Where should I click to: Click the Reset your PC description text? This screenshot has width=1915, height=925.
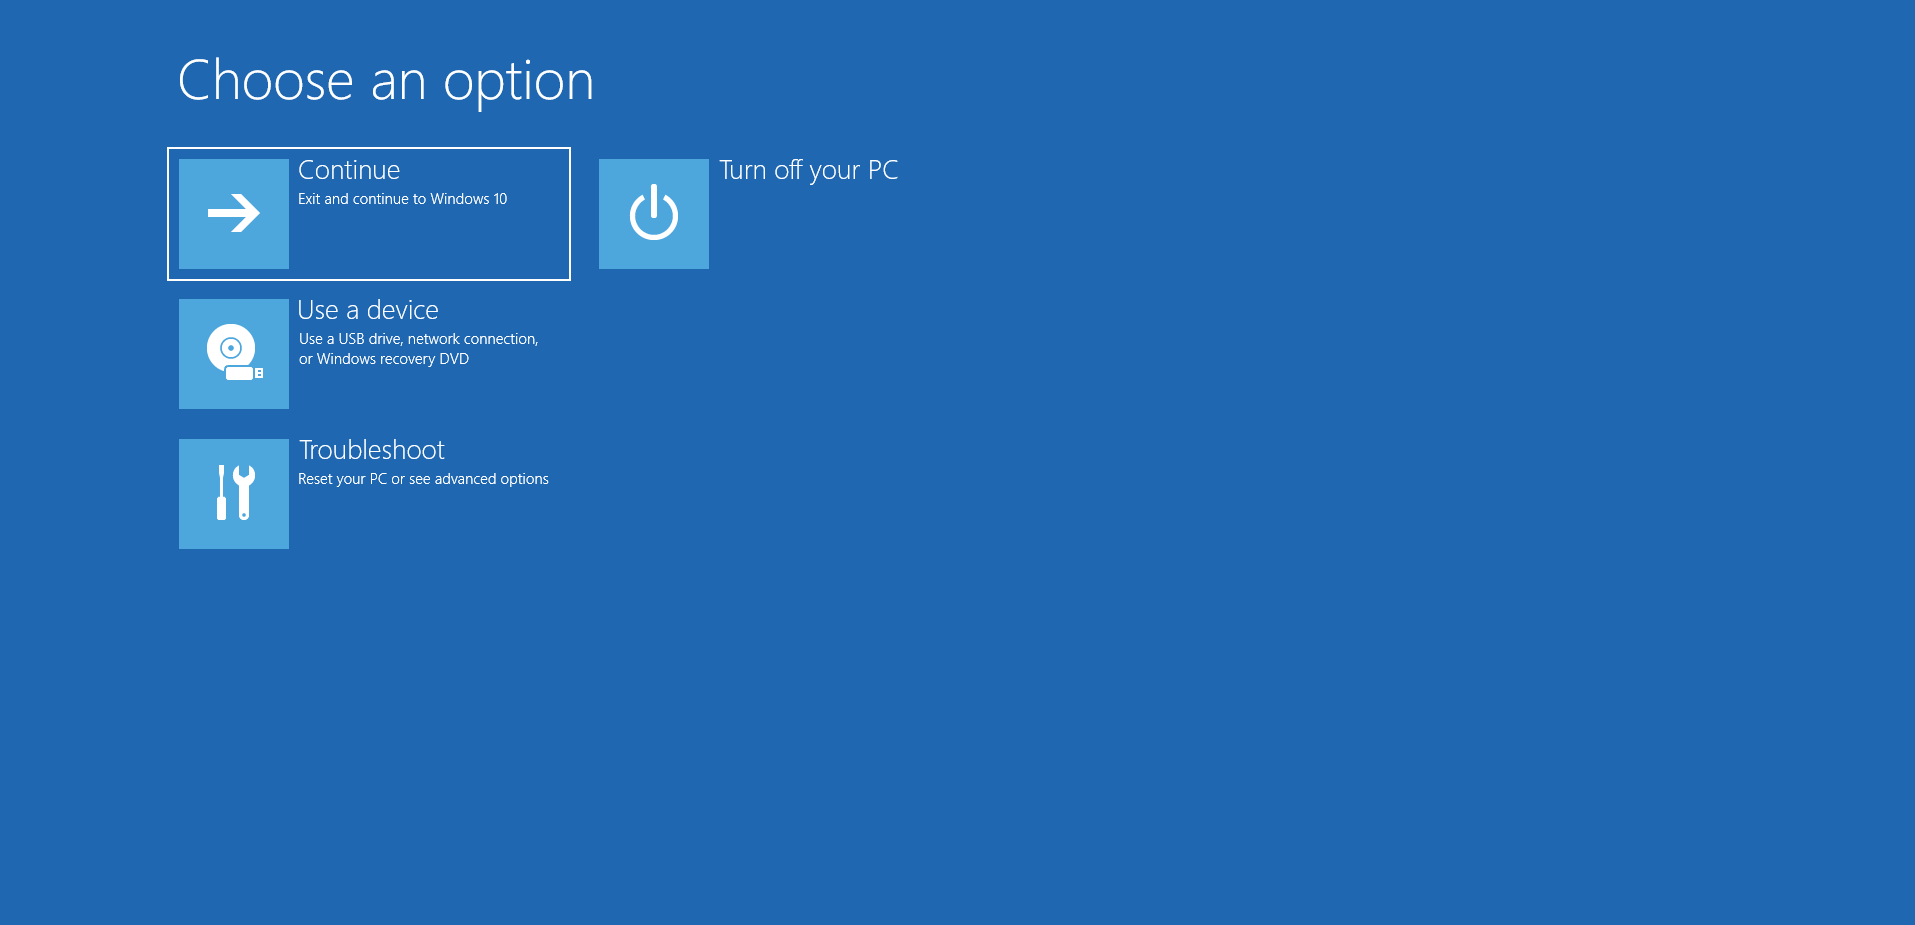click(423, 478)
